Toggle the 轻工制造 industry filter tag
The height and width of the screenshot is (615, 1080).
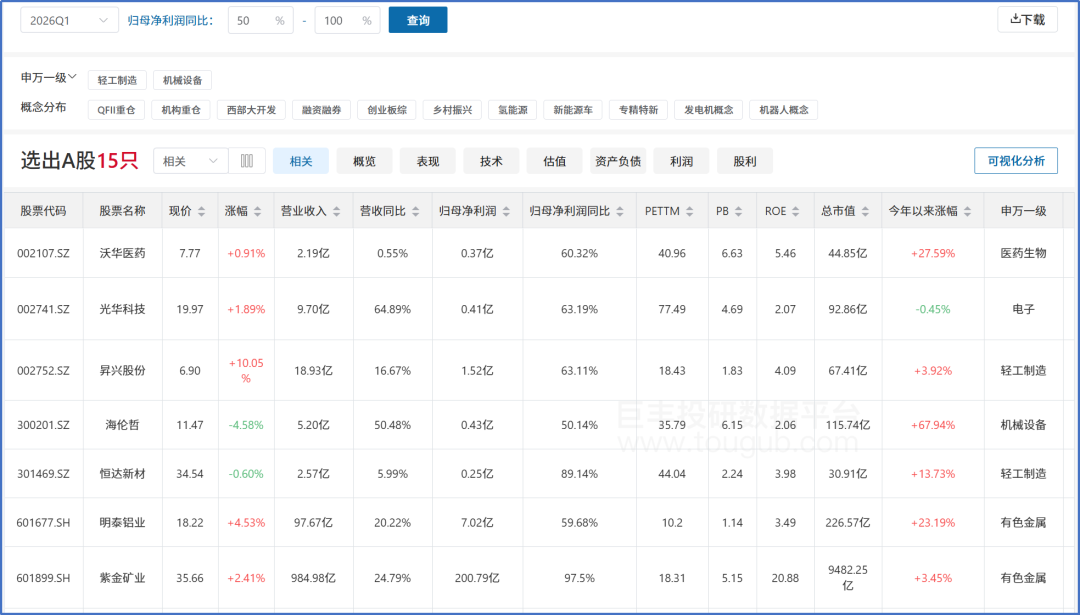click(x=118, y=80)
